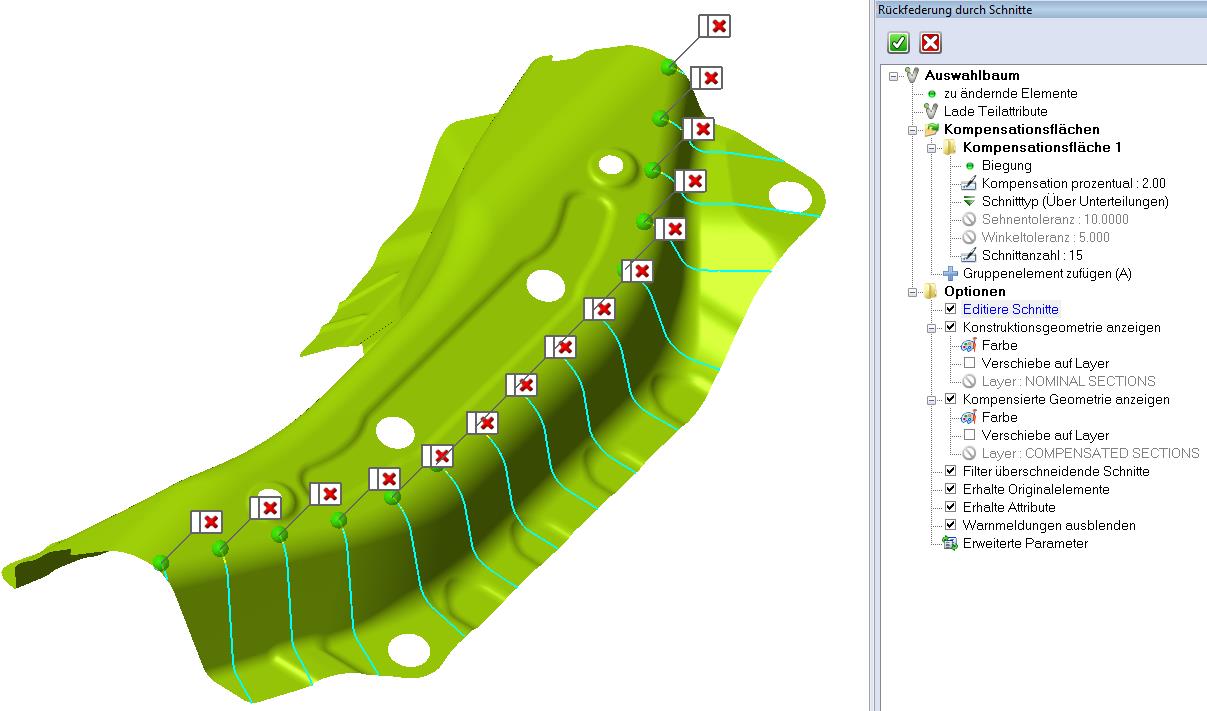The width and height of the screenshot is (1207, 711).
Task: Toggle Filter überschneidende Schnitte checkbox
Action: pos(951,471)
